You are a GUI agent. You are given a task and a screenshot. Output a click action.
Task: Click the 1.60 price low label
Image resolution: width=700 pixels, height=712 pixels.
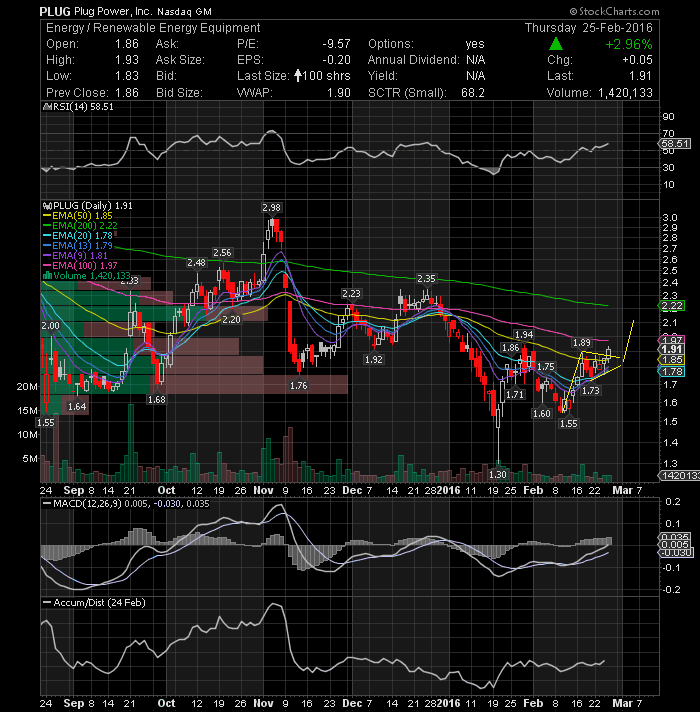pos(542,414)
